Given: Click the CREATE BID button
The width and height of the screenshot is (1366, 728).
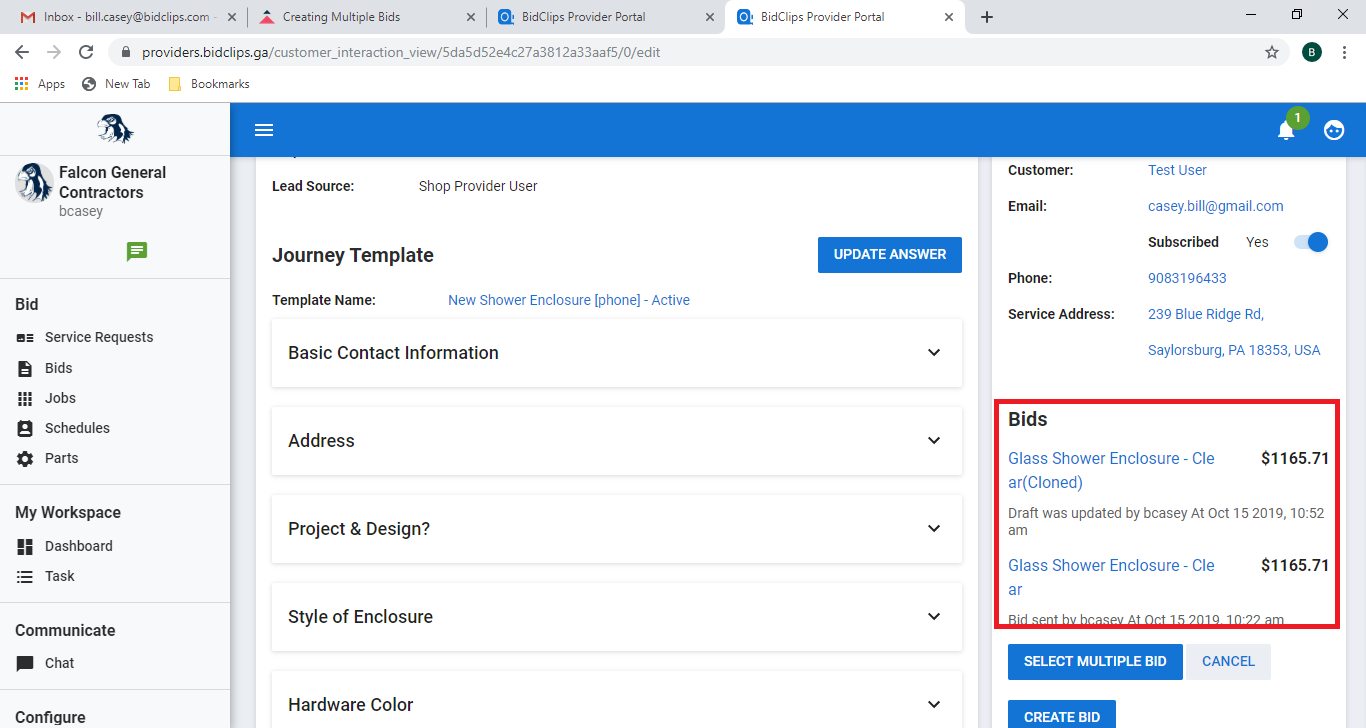Looking at the screenshot, I should point(1062,714).
